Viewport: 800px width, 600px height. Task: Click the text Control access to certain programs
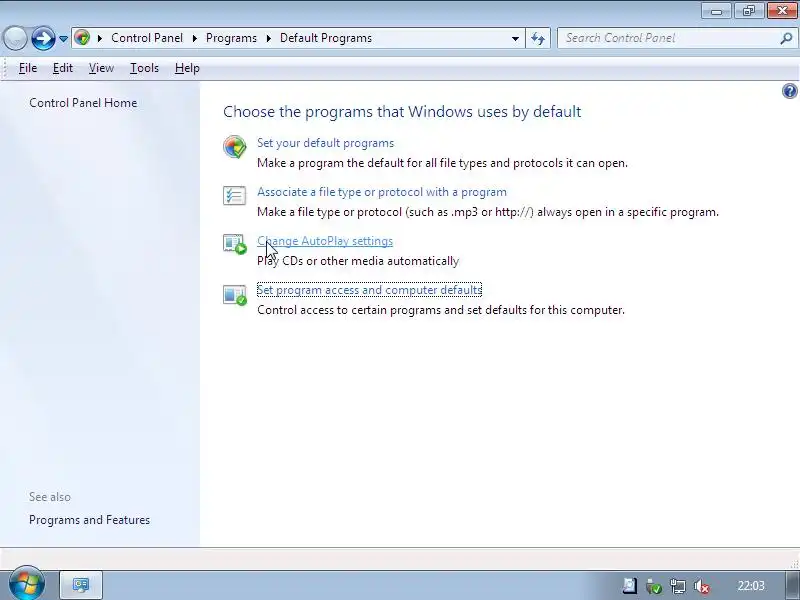point(441,310)
